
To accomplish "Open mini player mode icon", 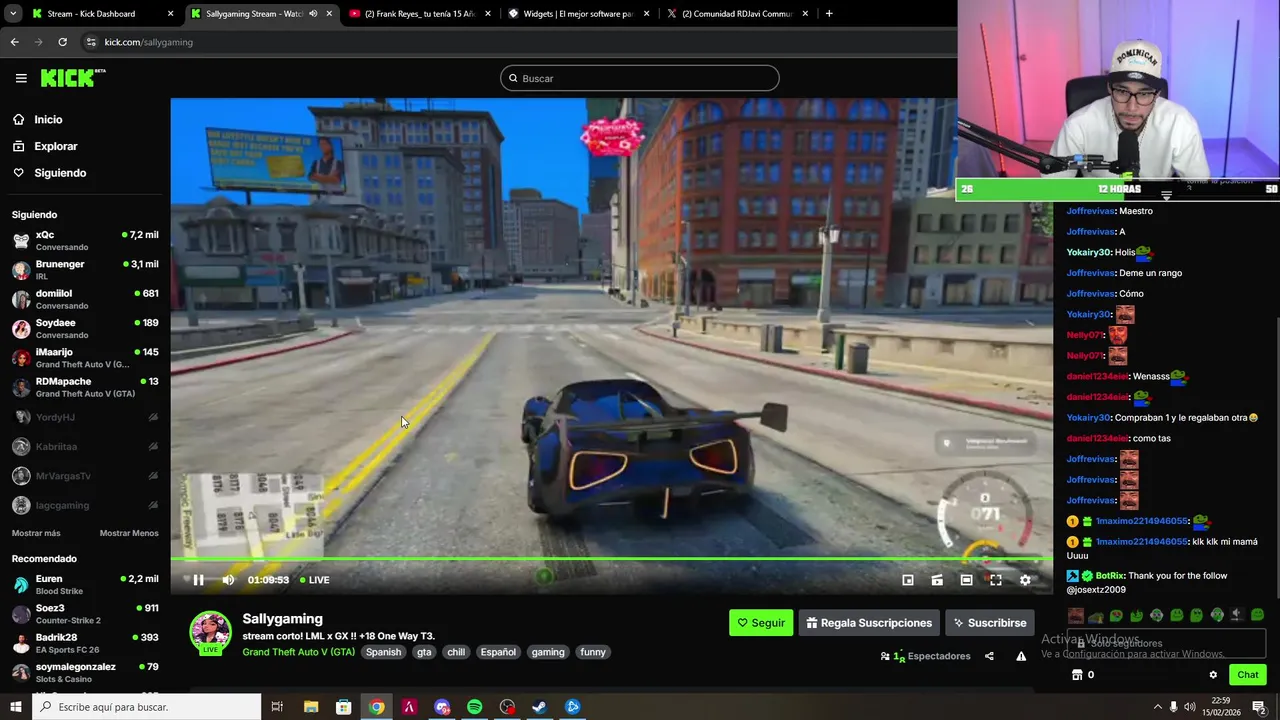I will click(908, 580).
